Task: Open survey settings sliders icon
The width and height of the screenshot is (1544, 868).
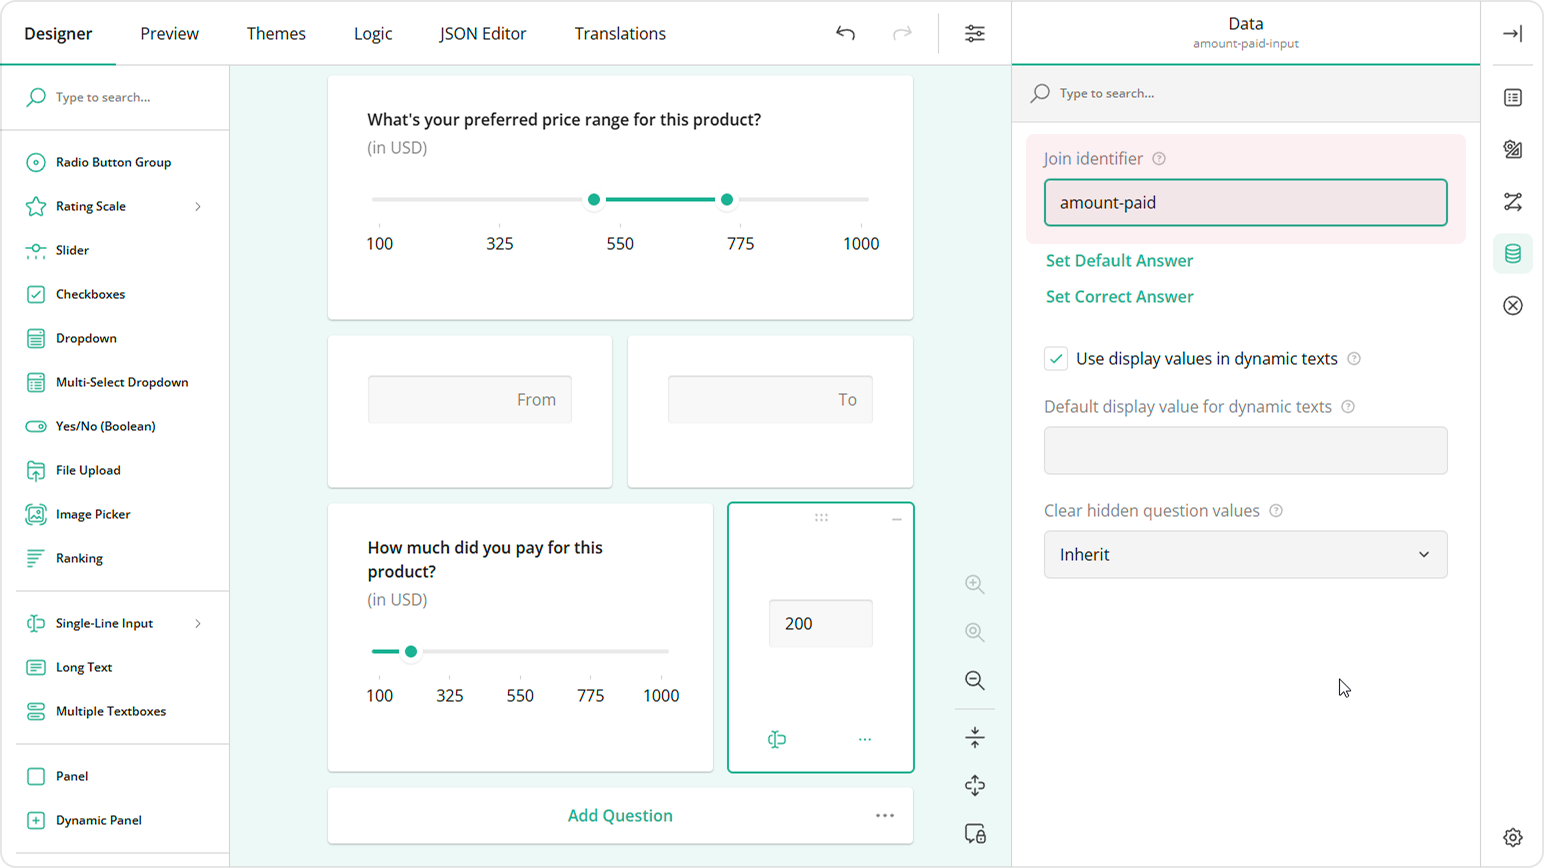Action: click(x=974, y=33)
